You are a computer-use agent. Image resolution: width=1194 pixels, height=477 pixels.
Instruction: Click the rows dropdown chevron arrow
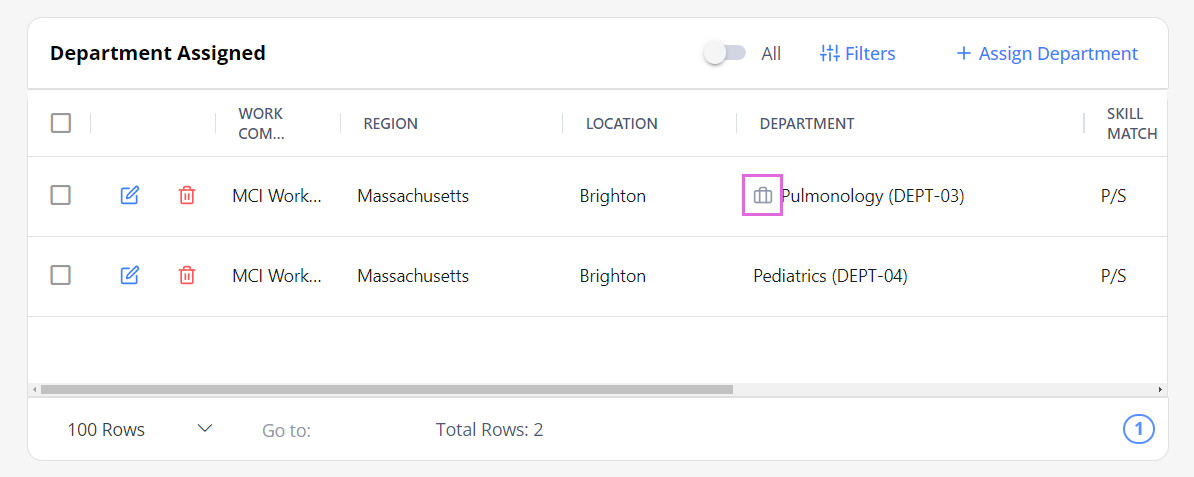click(x=204, y=428)
